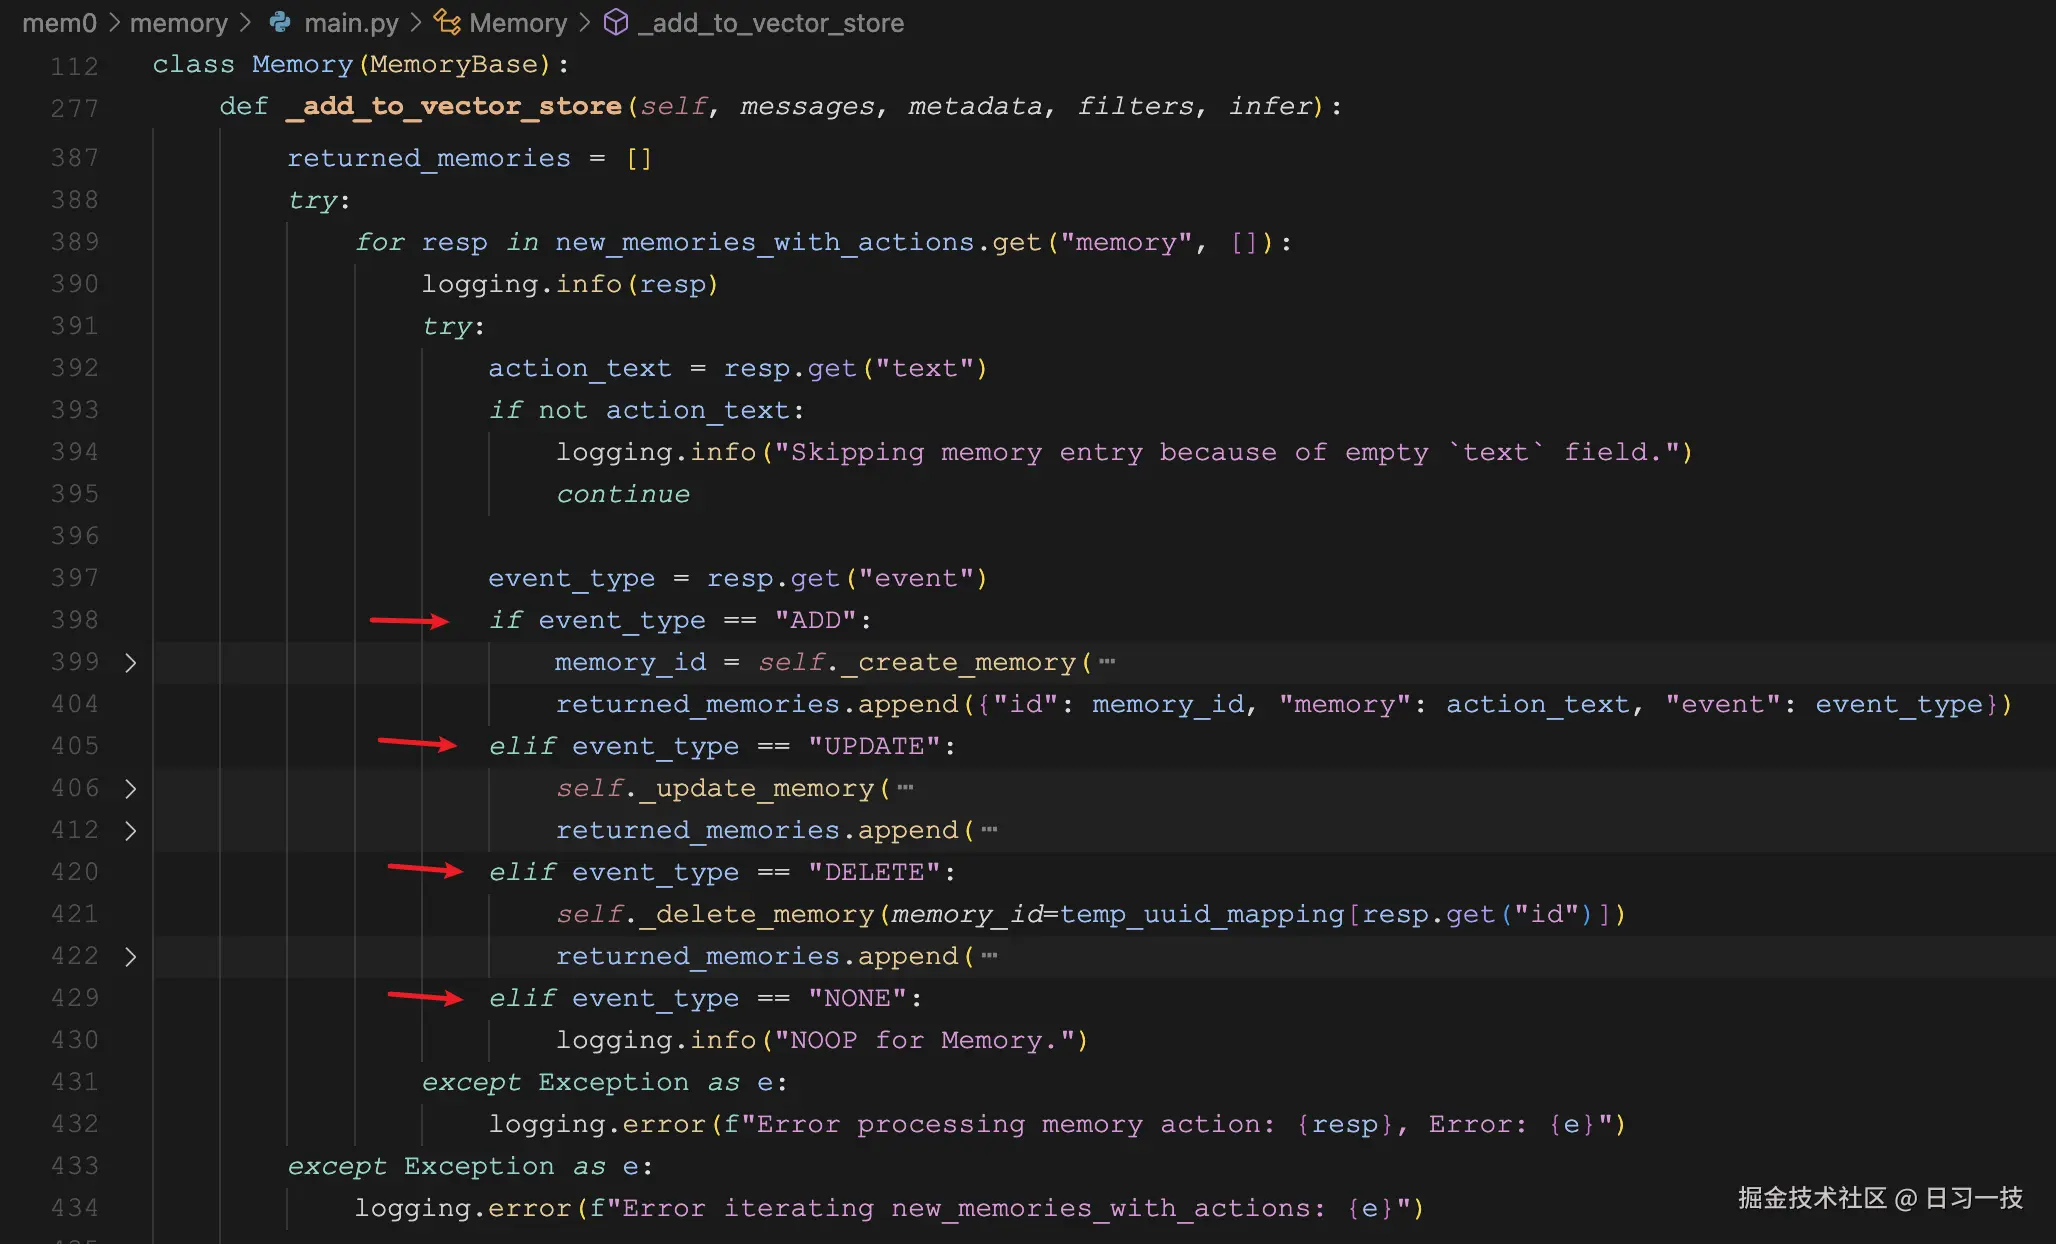Click the method cube icon in breadcrumb

(616, 22)
